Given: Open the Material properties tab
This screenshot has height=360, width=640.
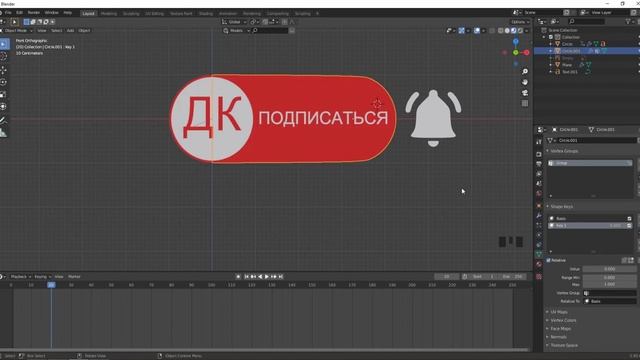Looking at the screenshot, I should tap(539, 264).
